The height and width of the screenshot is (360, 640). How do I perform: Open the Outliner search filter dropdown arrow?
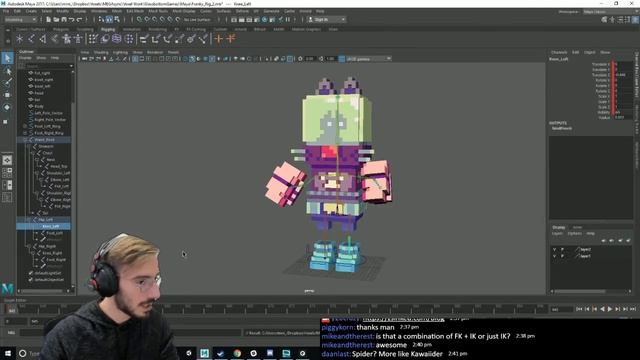tap(71, 66)
